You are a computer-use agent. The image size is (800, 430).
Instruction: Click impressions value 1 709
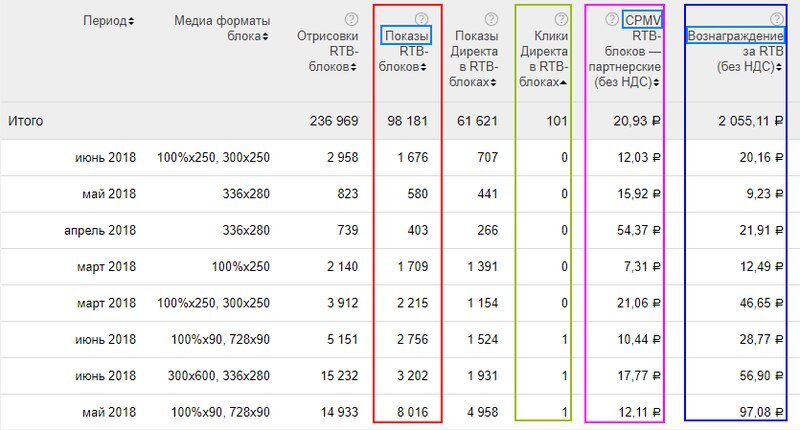[x=413, y=266]
